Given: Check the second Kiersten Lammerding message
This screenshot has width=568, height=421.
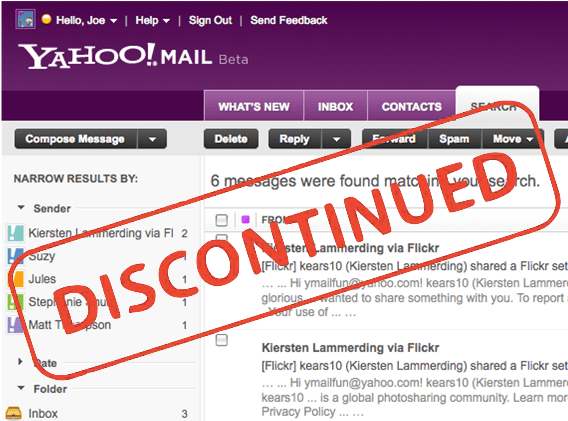Looking at the screenshot, I should click(221, 340).
